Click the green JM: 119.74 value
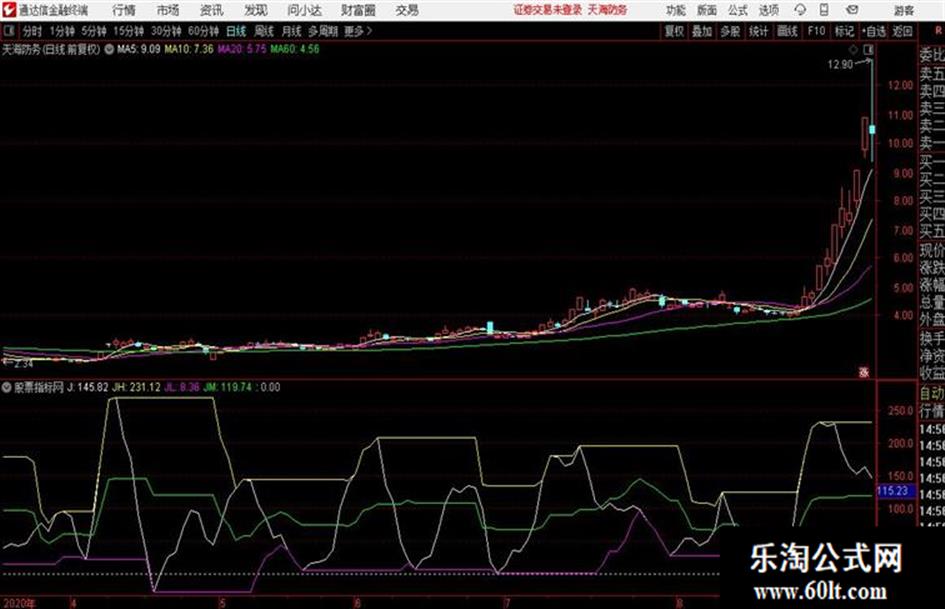 [227, 387]
